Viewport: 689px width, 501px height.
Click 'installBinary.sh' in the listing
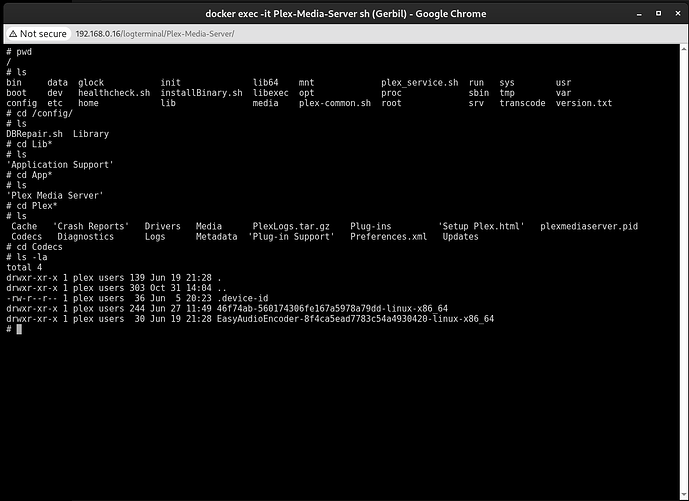click(x=201, y=93)
